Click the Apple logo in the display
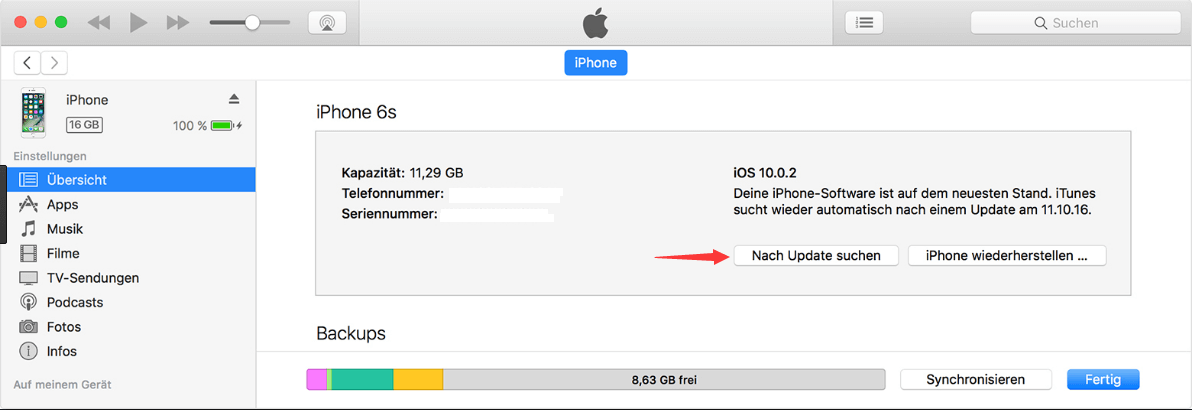 595,24
